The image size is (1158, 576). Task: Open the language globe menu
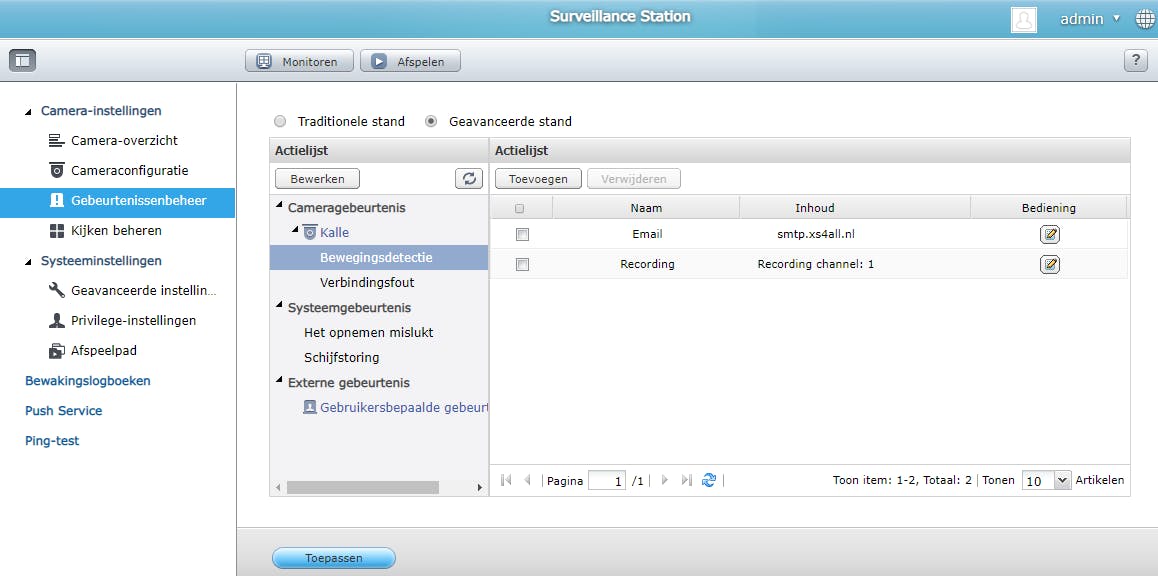1144,18
